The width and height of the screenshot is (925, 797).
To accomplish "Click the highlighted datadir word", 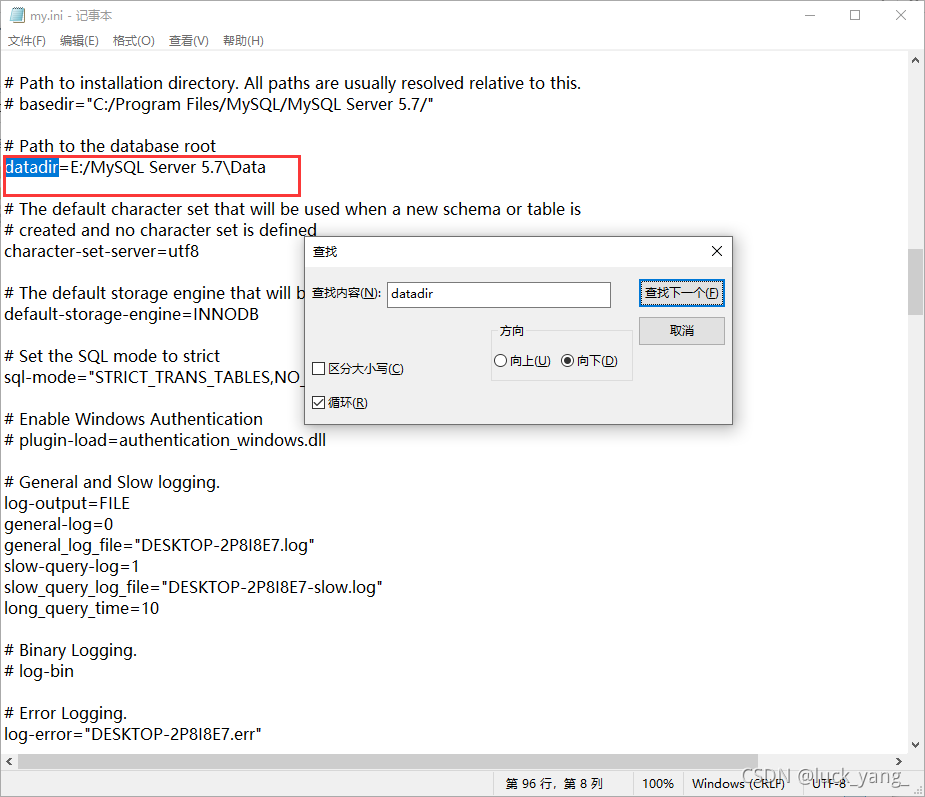I will (x=32, y=168).
